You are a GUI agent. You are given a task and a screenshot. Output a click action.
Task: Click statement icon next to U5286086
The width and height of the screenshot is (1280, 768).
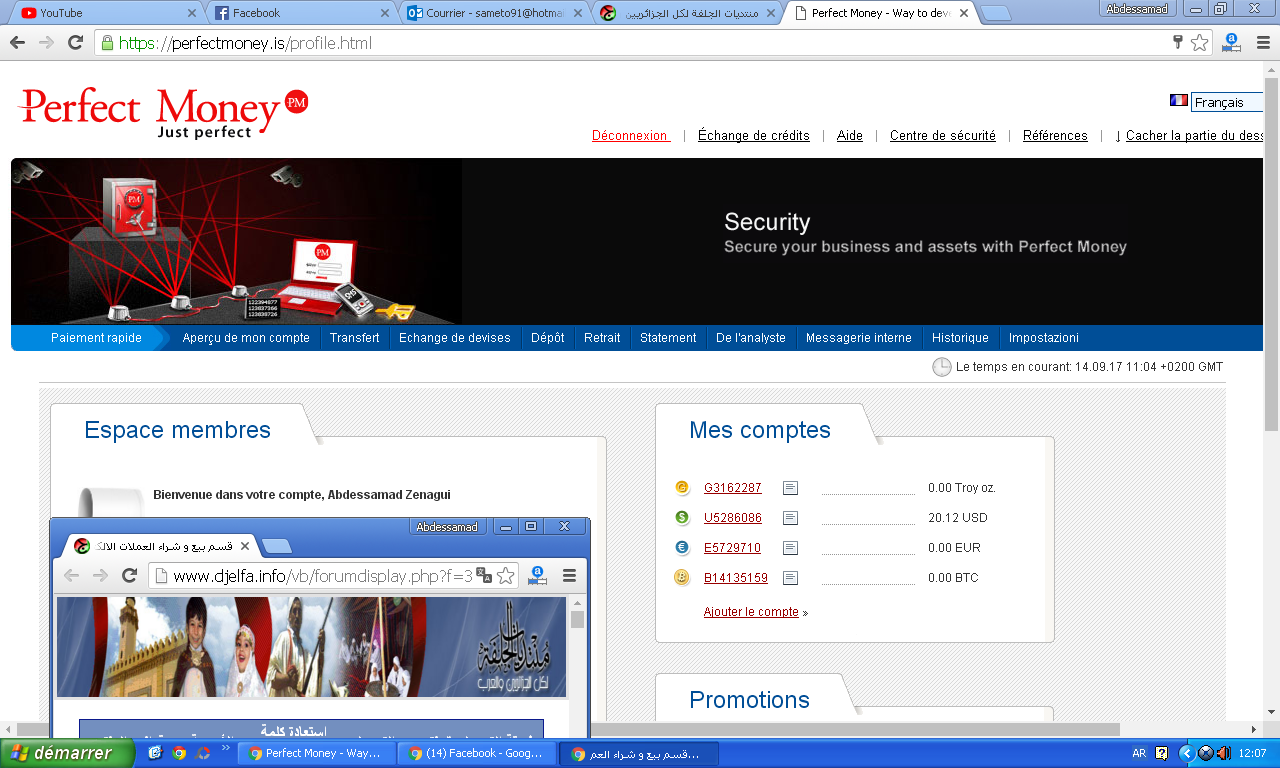[790, 518]
